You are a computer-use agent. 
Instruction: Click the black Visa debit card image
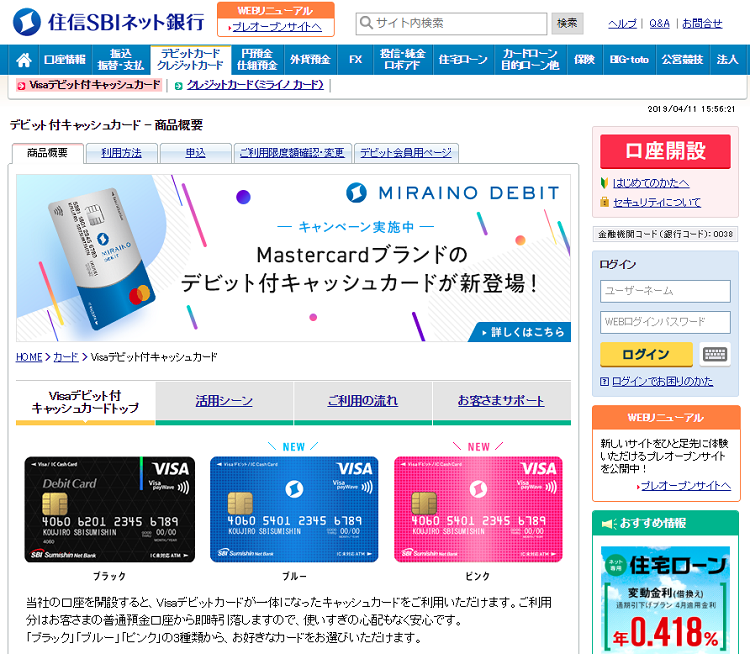click(x=110, y=510)
